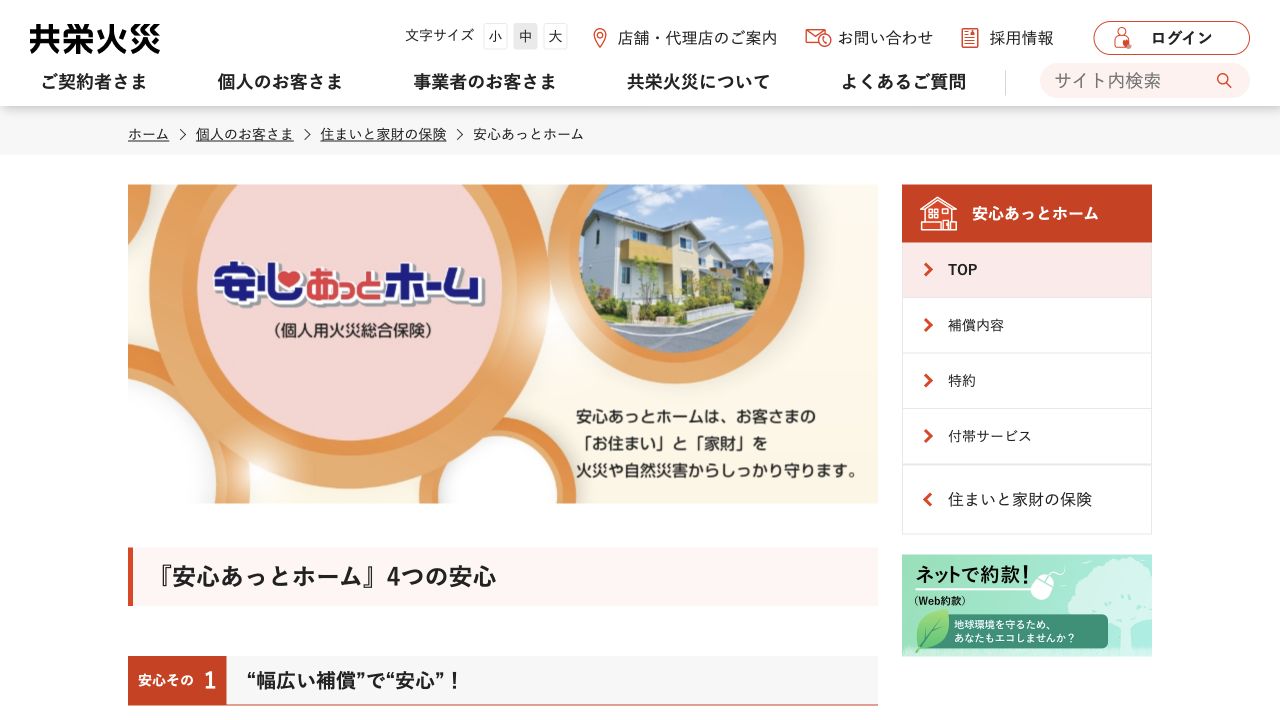This screenshot has height=720, width=1280.
Task: Select 補償内容 in the sidebar
Action: point(1026,326)
